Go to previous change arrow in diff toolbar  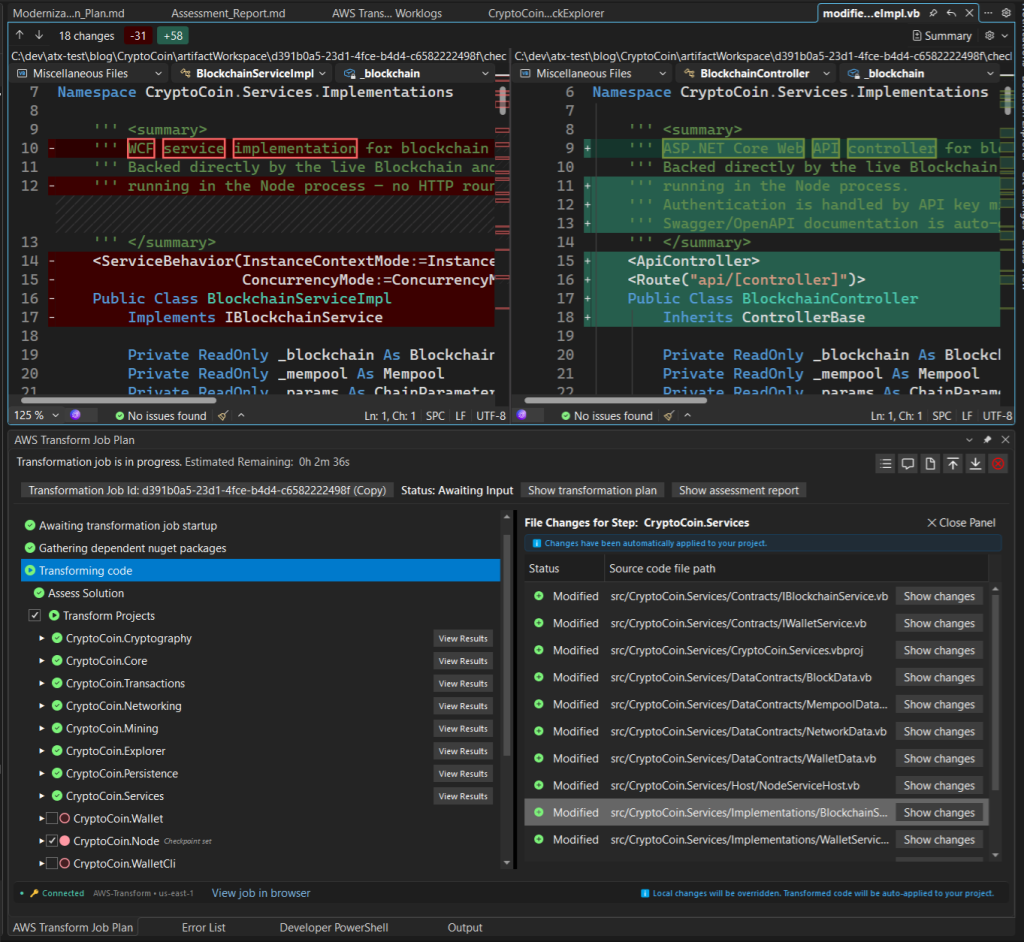tap(20, 35)
